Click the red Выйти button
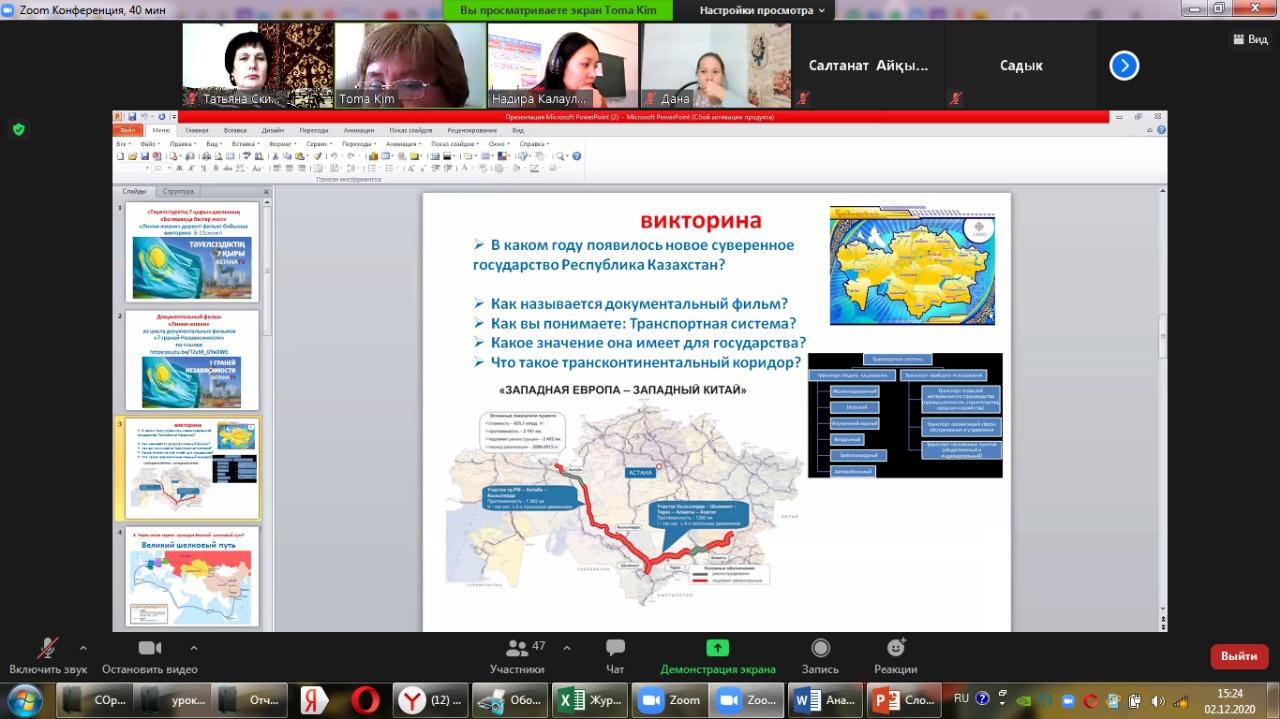Screen dimensions: 1280x719 [1239, 656]
